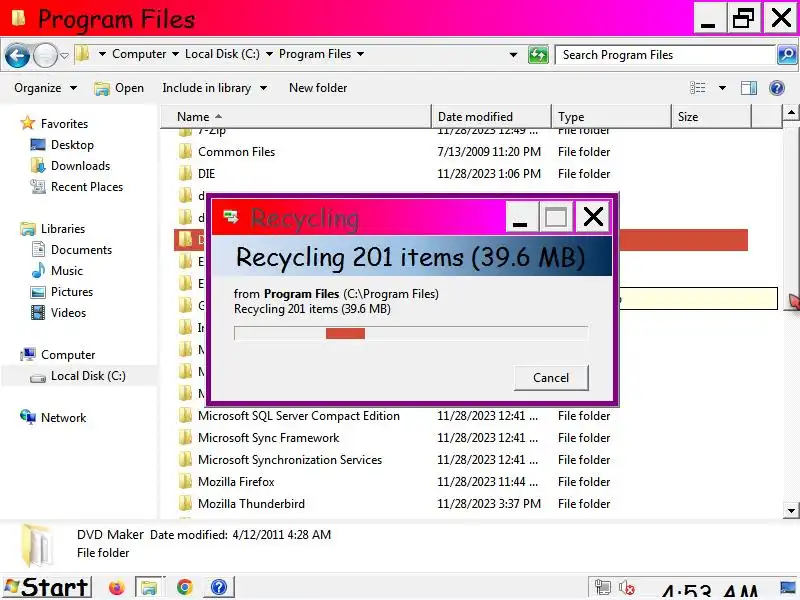Viewport: 800px width, 600px height.
Task: Expand the Program Files breadcrumb dropdown
Action: pyautogui.click(x=360, y=54)
